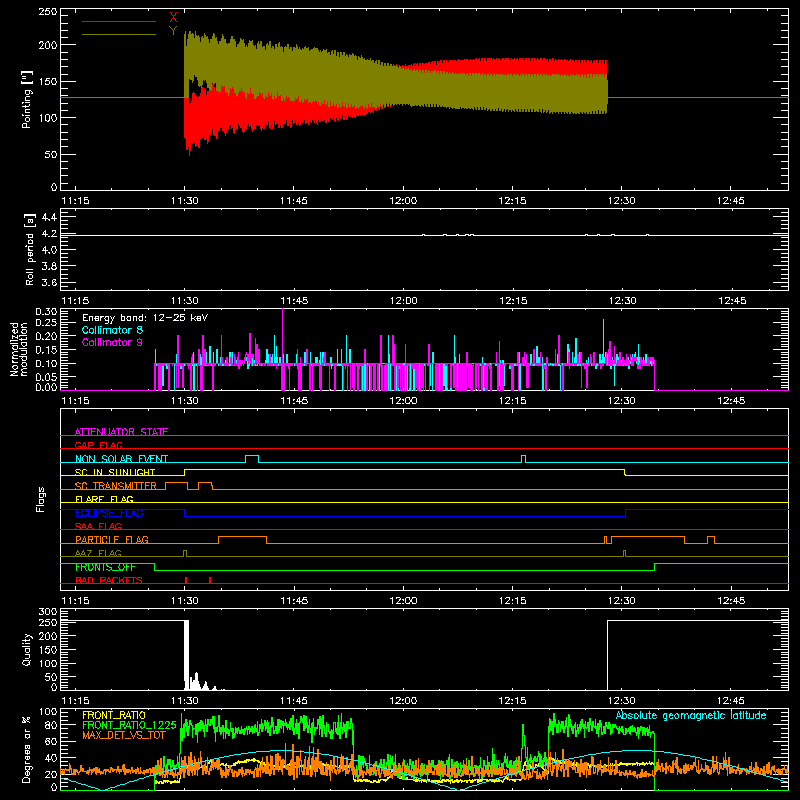
Task: Click the 12:15 tick under modulation plot
Action: click(x=512, y=401)
